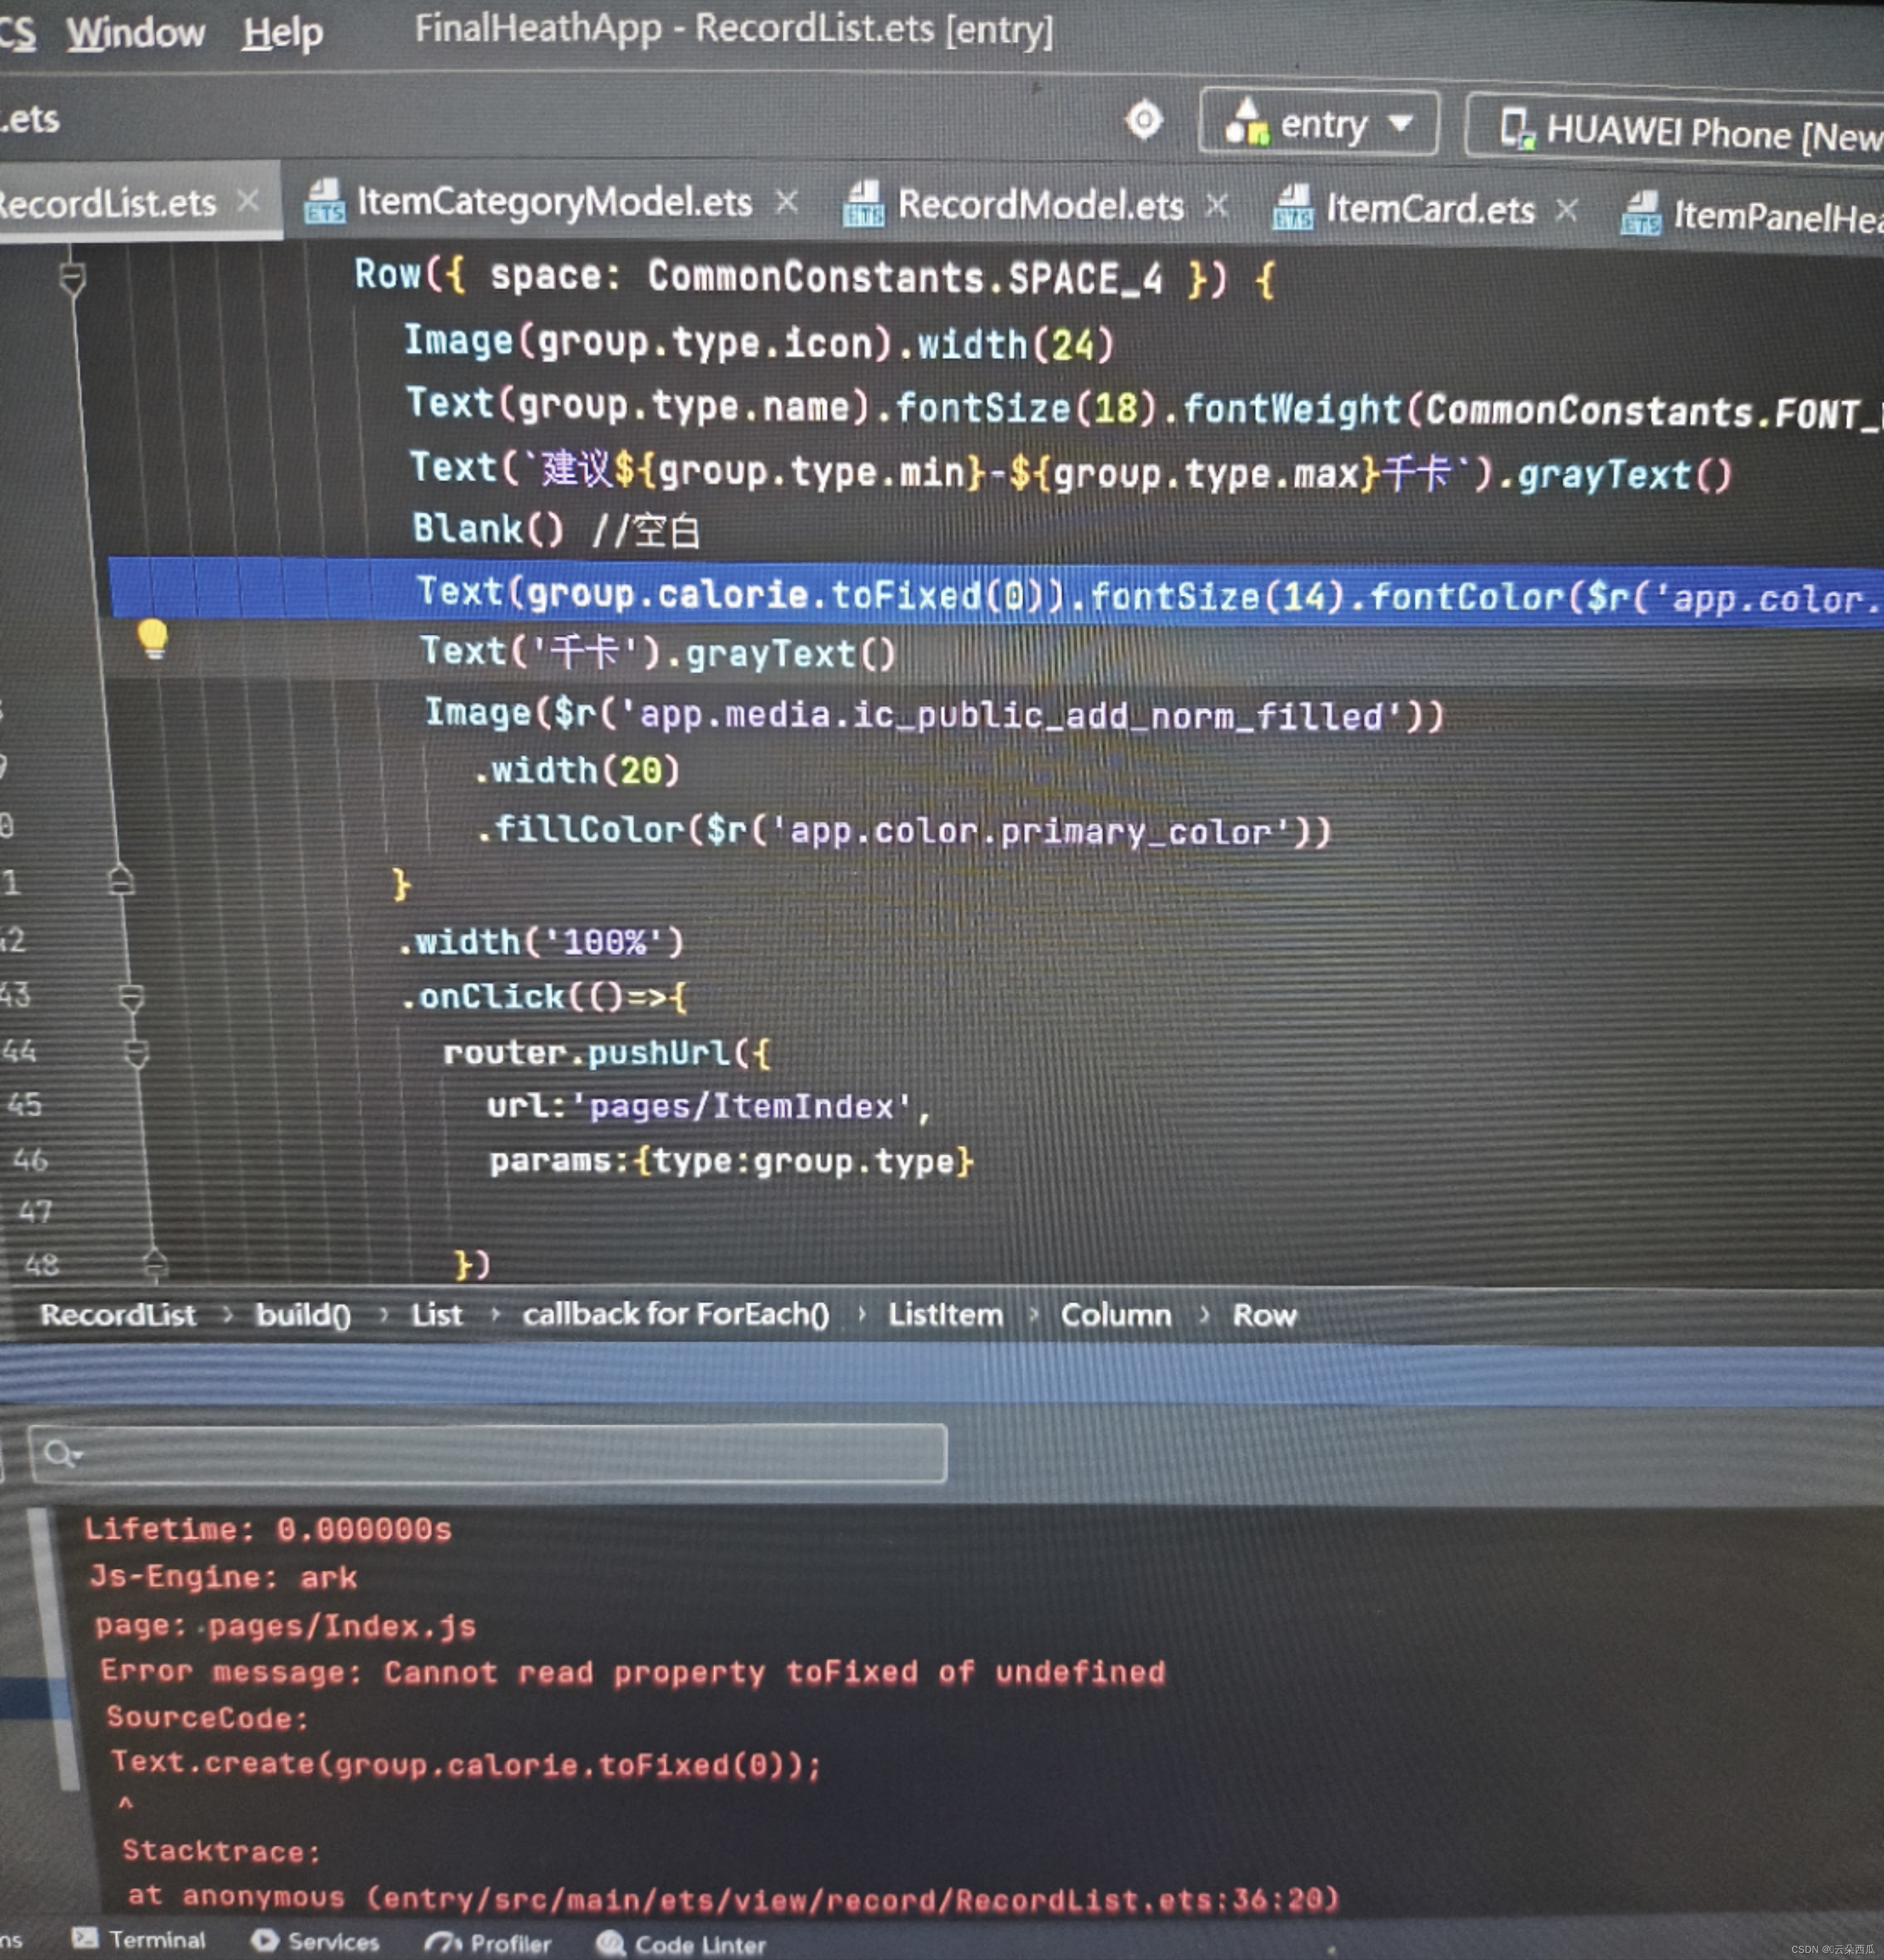1884x1960 pixels.
Task: Select Row in the breadcrumb
Action: tap(1264, 1315)
